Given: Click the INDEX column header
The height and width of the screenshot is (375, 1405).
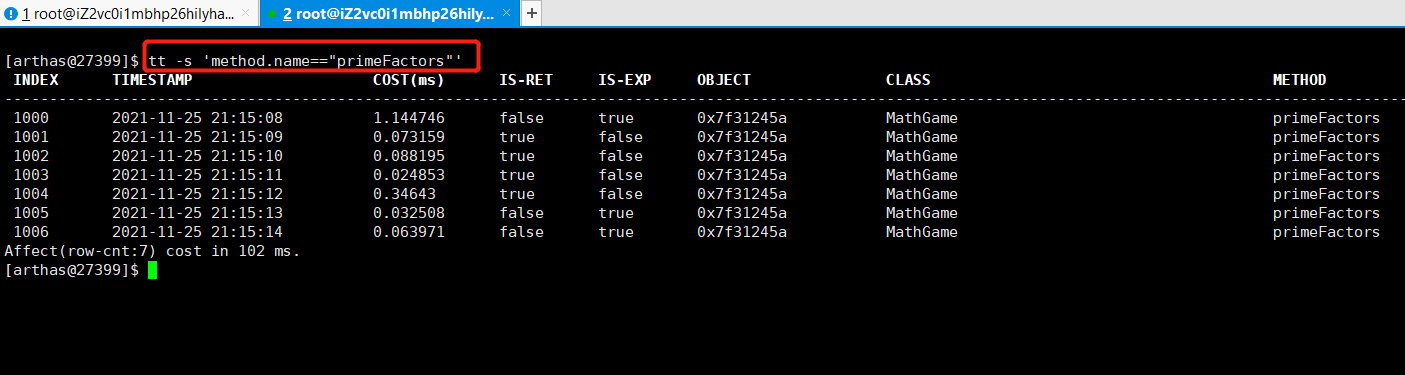Looking at the screenshot, I should [36, 80].
